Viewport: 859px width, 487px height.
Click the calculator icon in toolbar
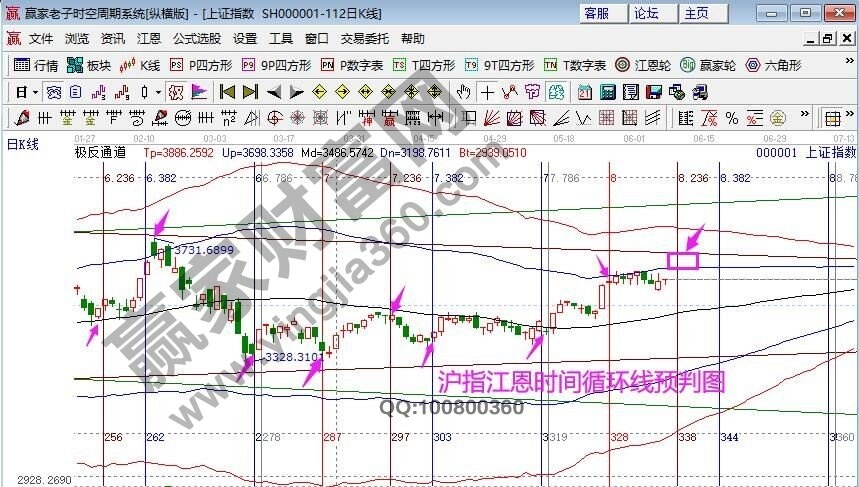606,92
